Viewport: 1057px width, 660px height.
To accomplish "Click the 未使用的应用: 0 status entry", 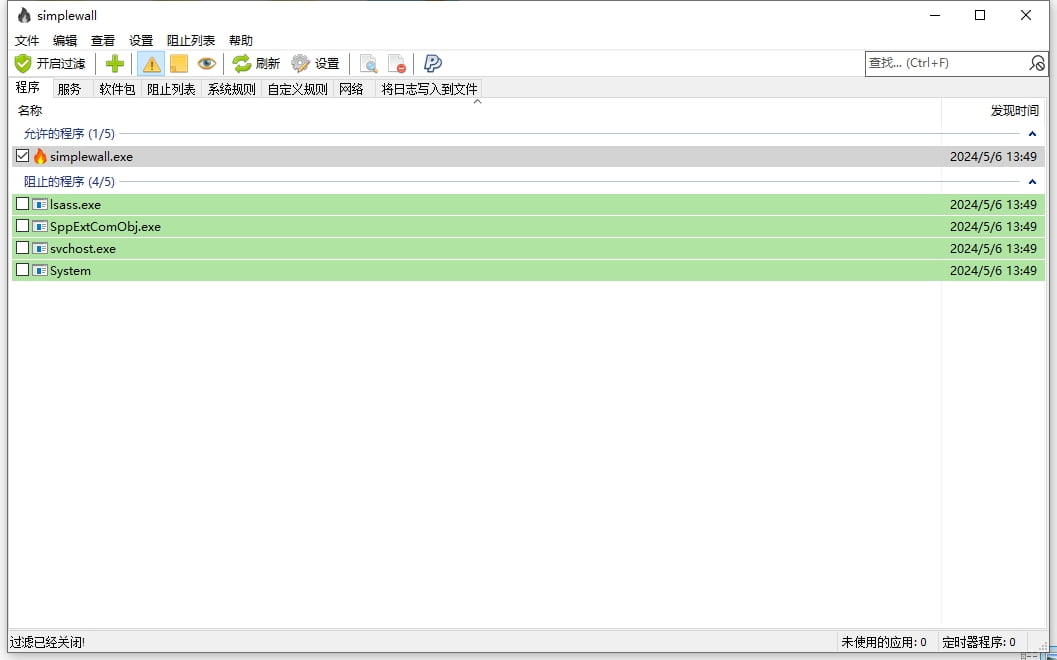I will tap(884, 642).
